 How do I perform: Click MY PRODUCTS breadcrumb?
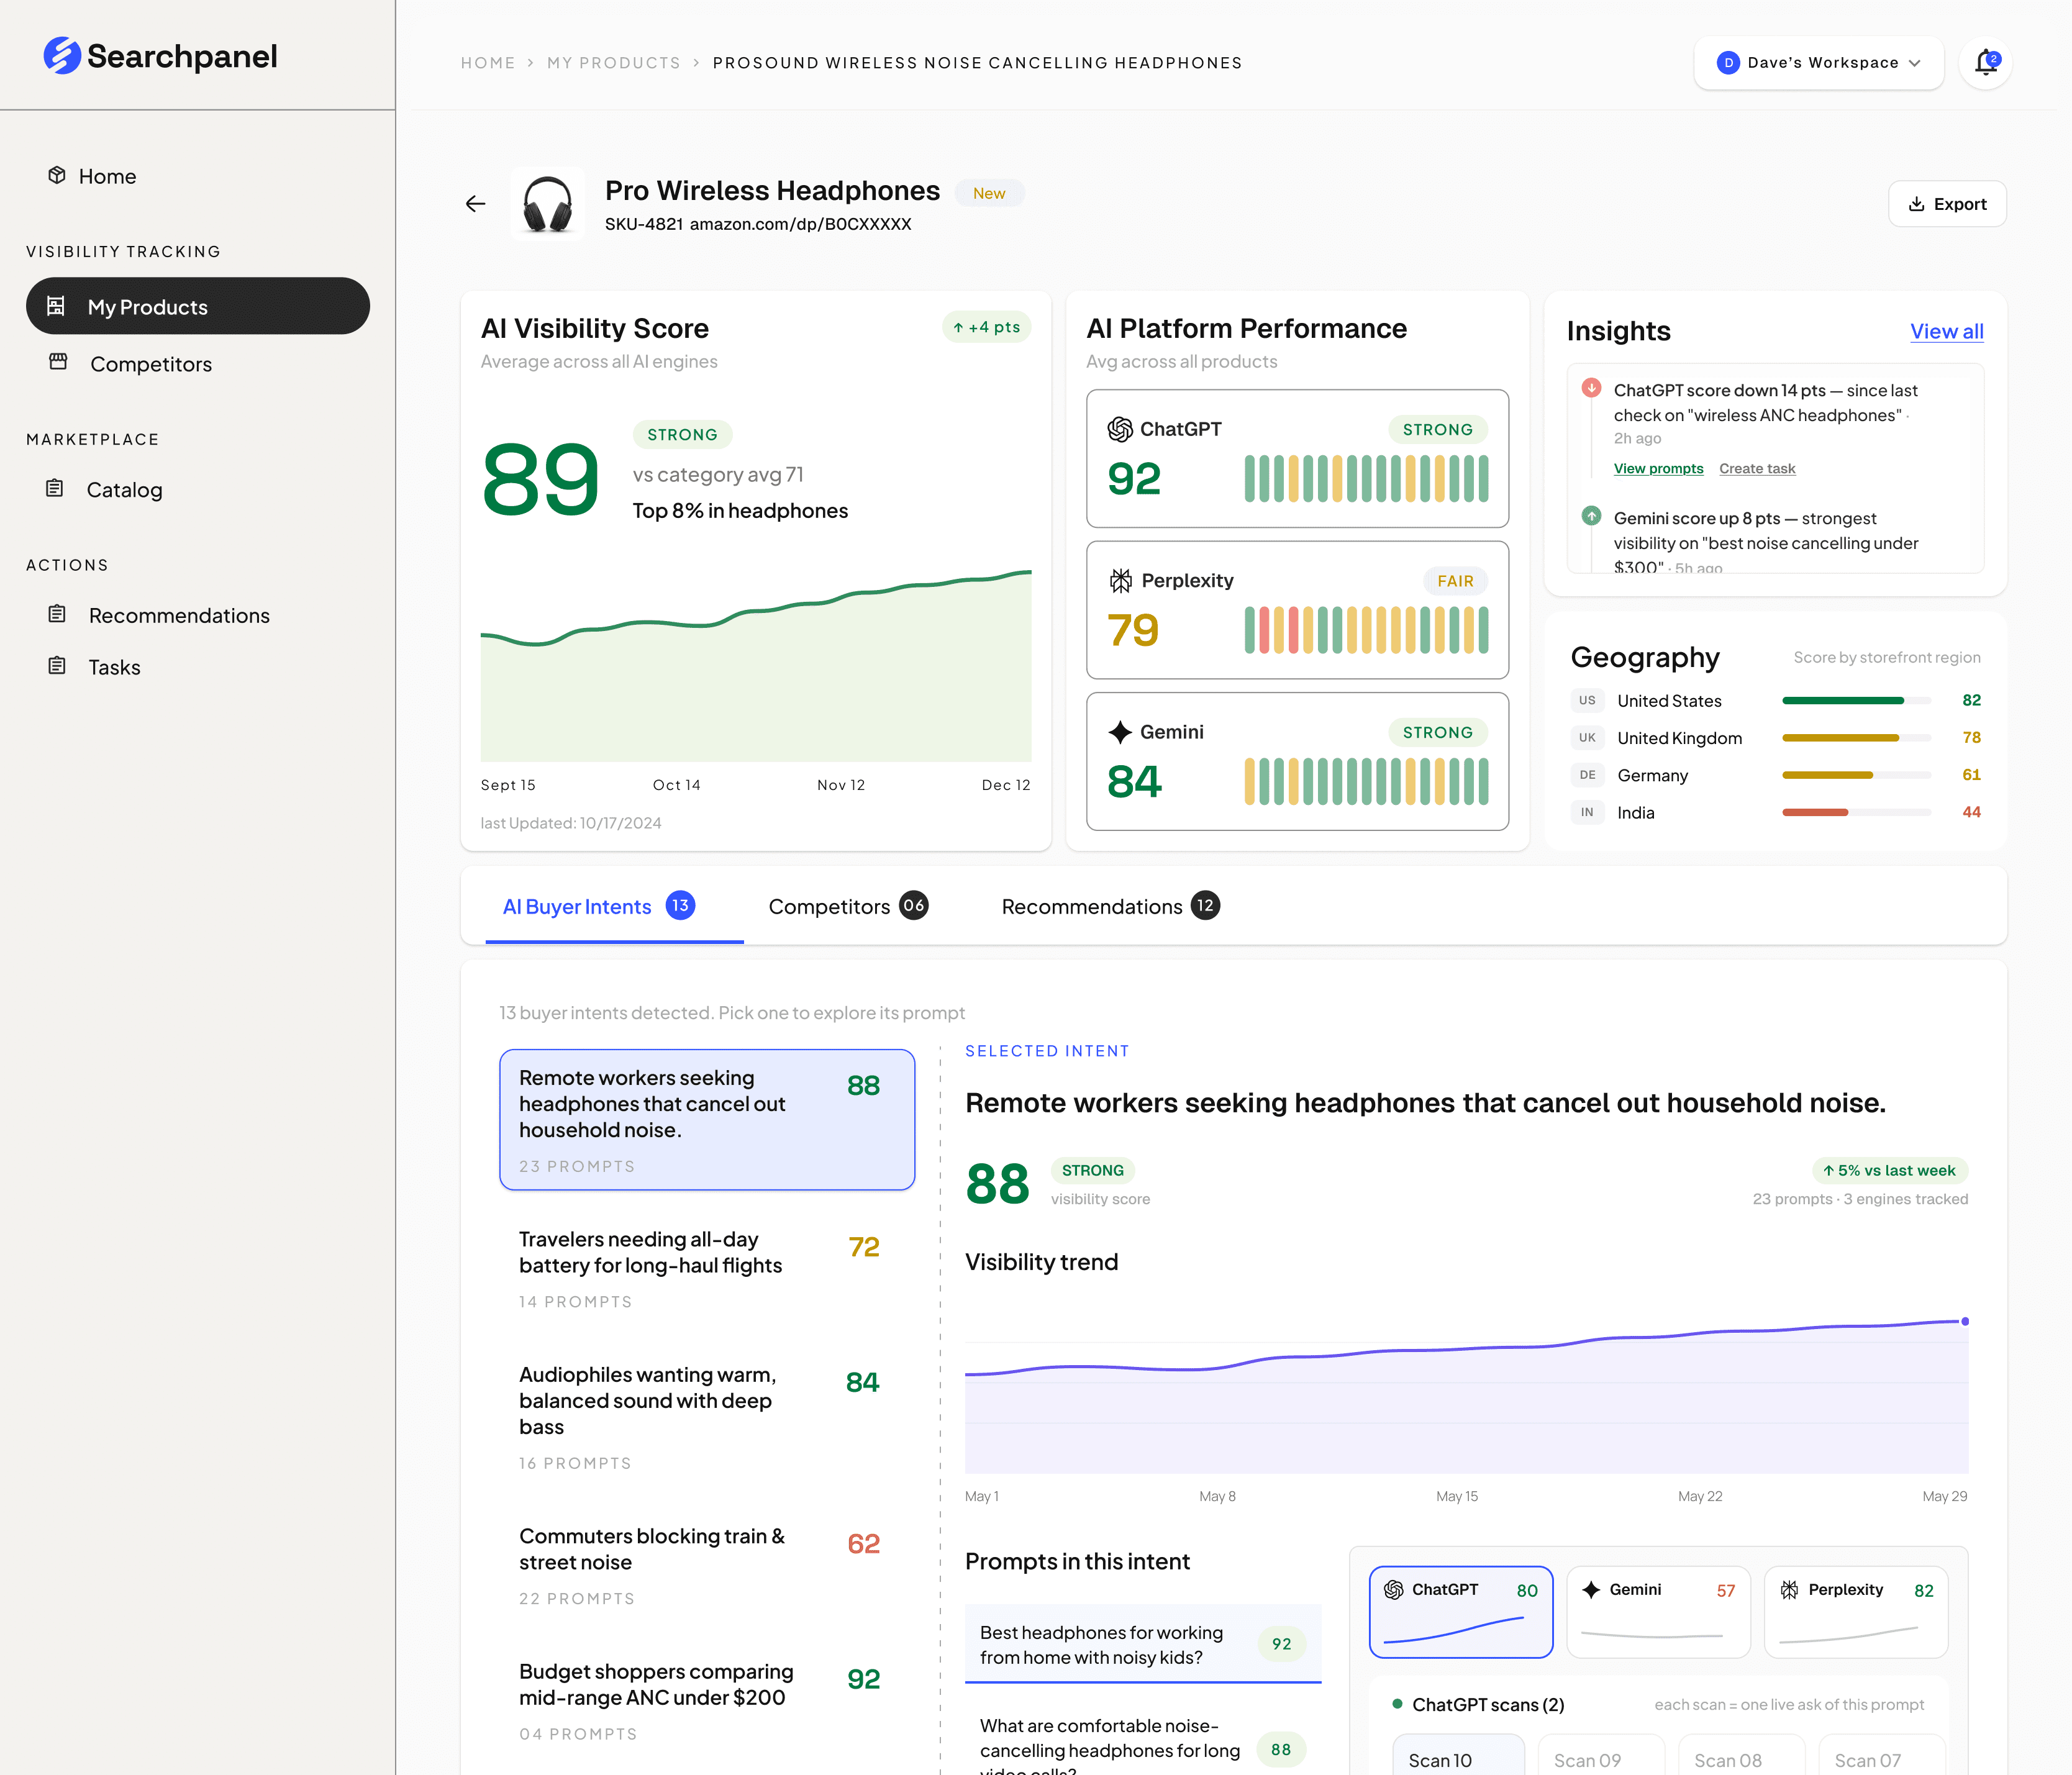pos(613,63)
